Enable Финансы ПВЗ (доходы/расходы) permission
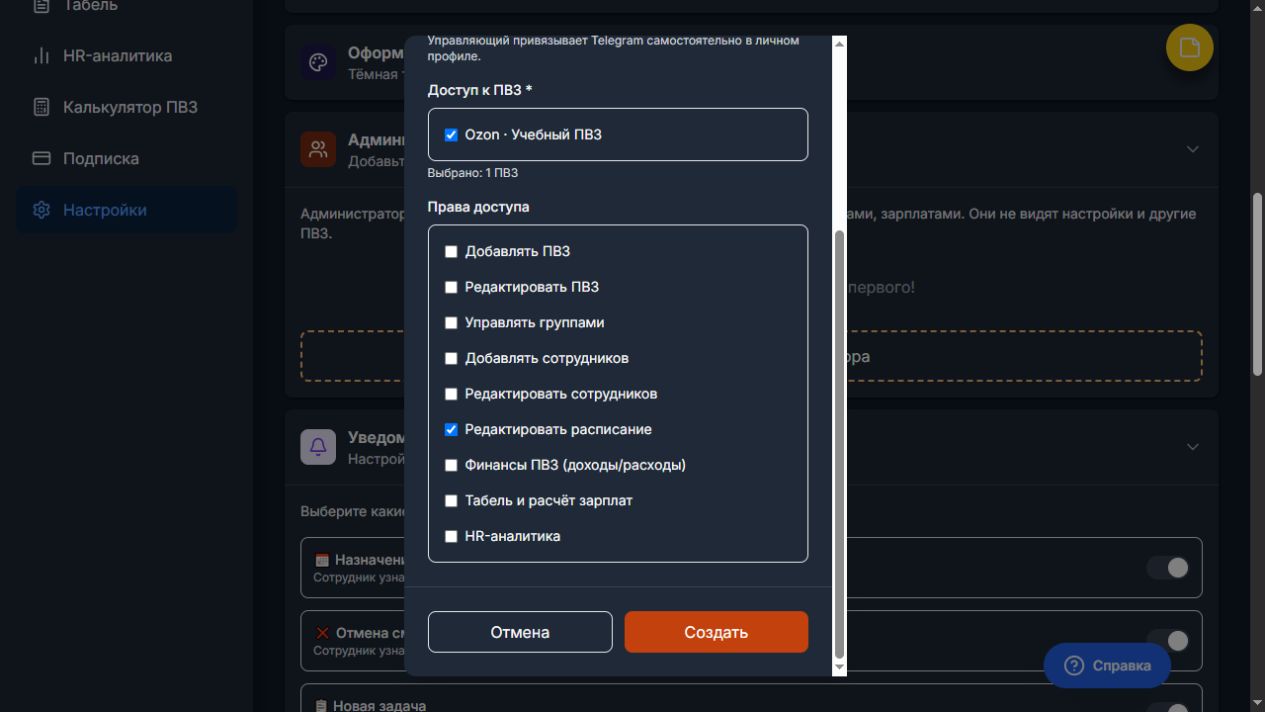Image resolution: width=1265 pixels, height=712 pixels. (451, 465)
